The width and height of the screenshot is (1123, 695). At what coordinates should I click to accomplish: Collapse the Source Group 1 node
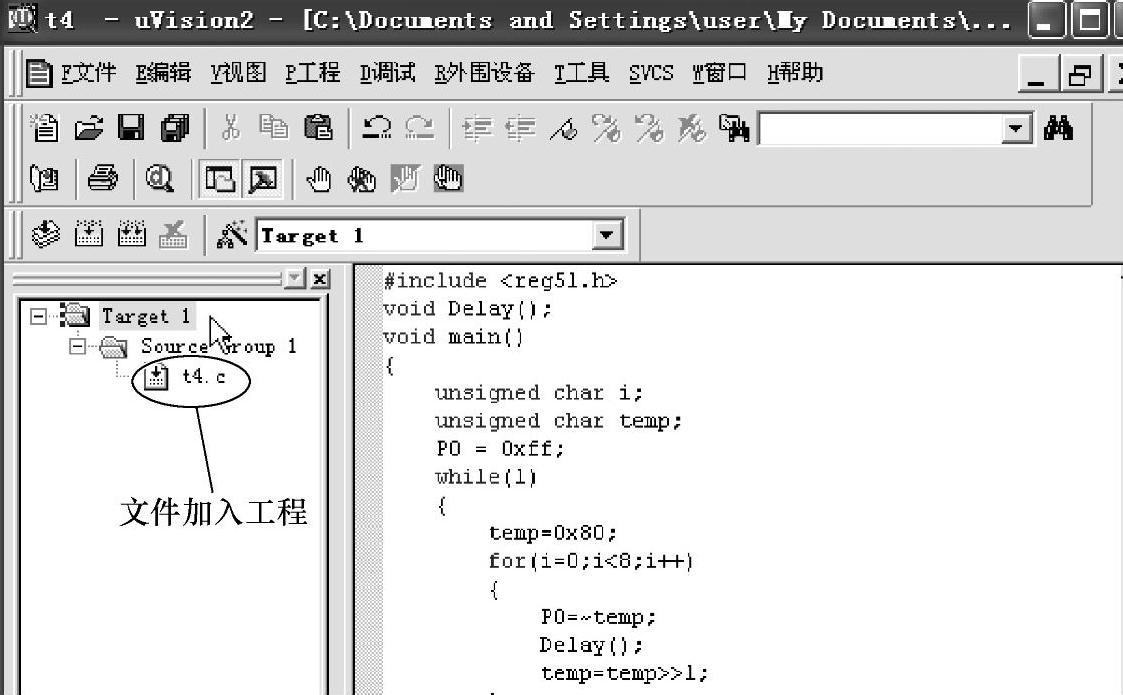[x=77, y=347]
